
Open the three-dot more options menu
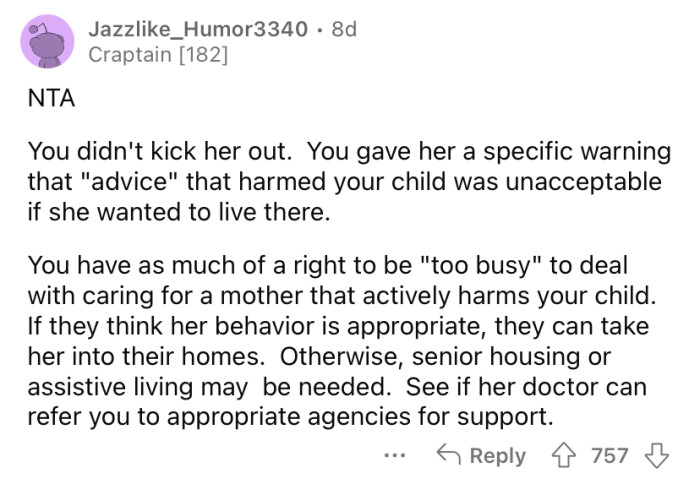tap(396, 456)
